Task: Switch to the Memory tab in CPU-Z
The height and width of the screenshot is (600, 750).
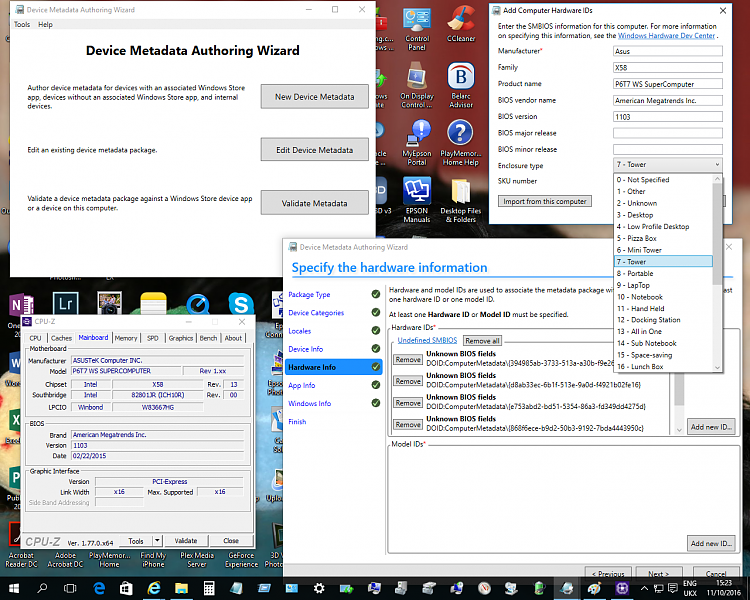Action: 126,338
